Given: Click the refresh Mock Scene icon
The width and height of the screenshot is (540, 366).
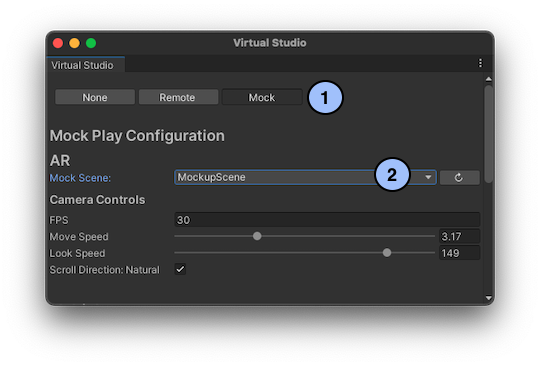Looking at the screenshot, I should tap(459, 178).
